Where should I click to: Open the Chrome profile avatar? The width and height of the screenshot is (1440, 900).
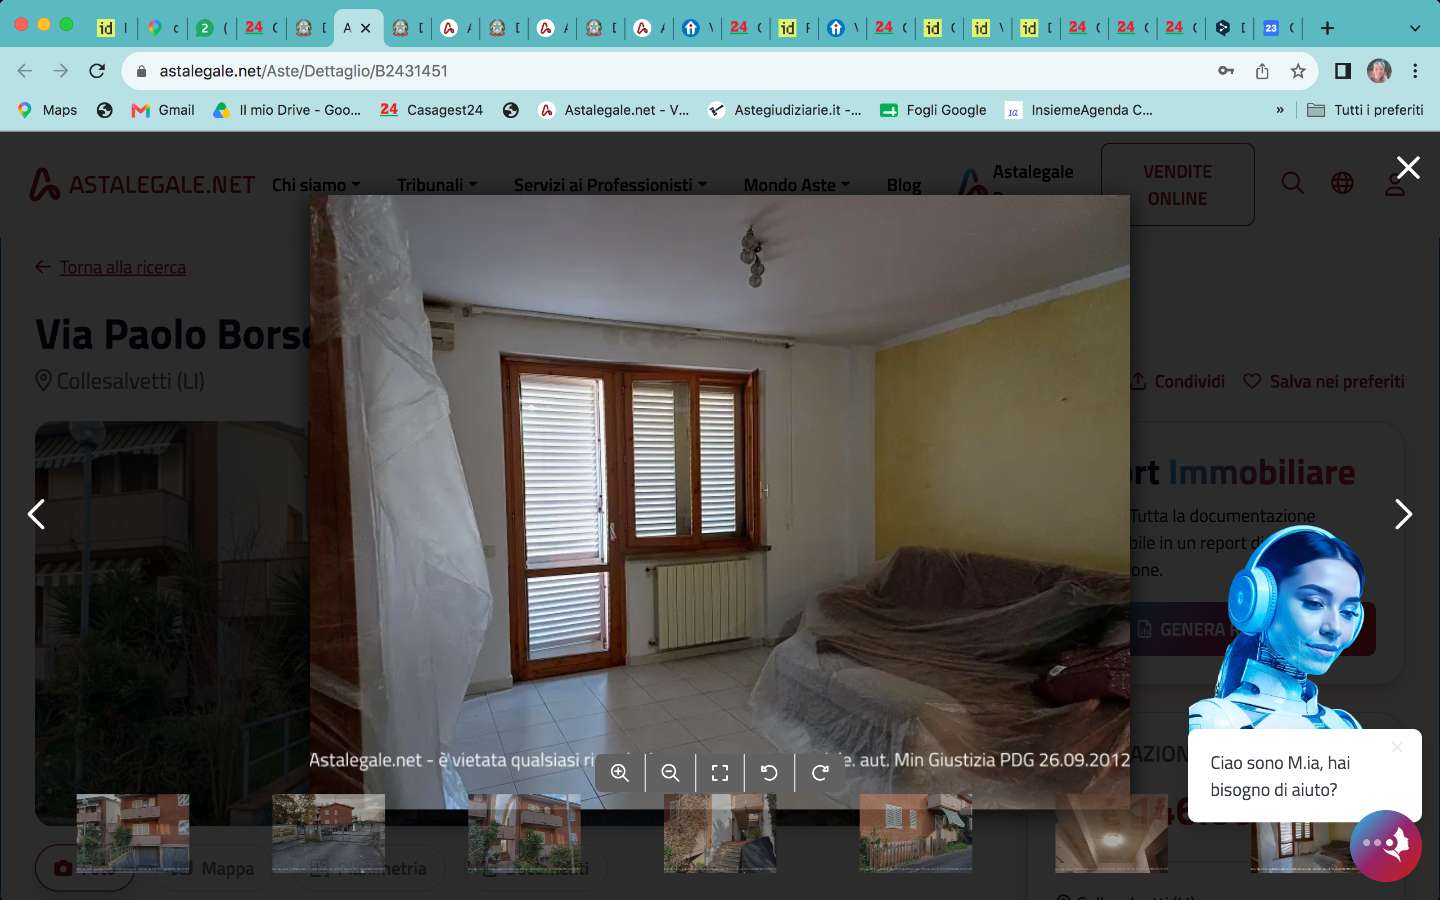pos(1379,71)
